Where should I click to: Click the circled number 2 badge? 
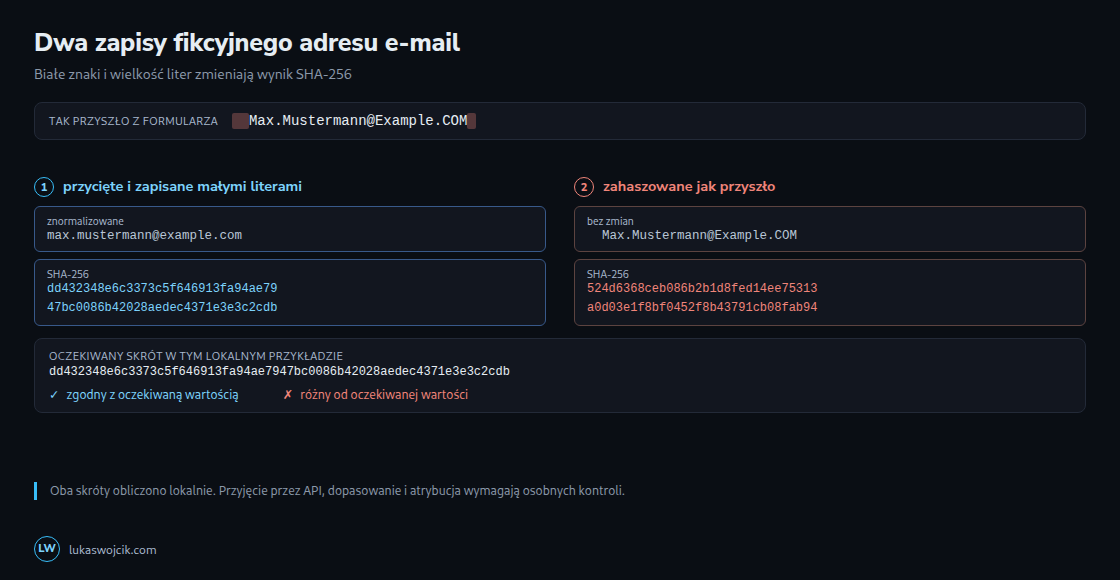coord(584,187)
